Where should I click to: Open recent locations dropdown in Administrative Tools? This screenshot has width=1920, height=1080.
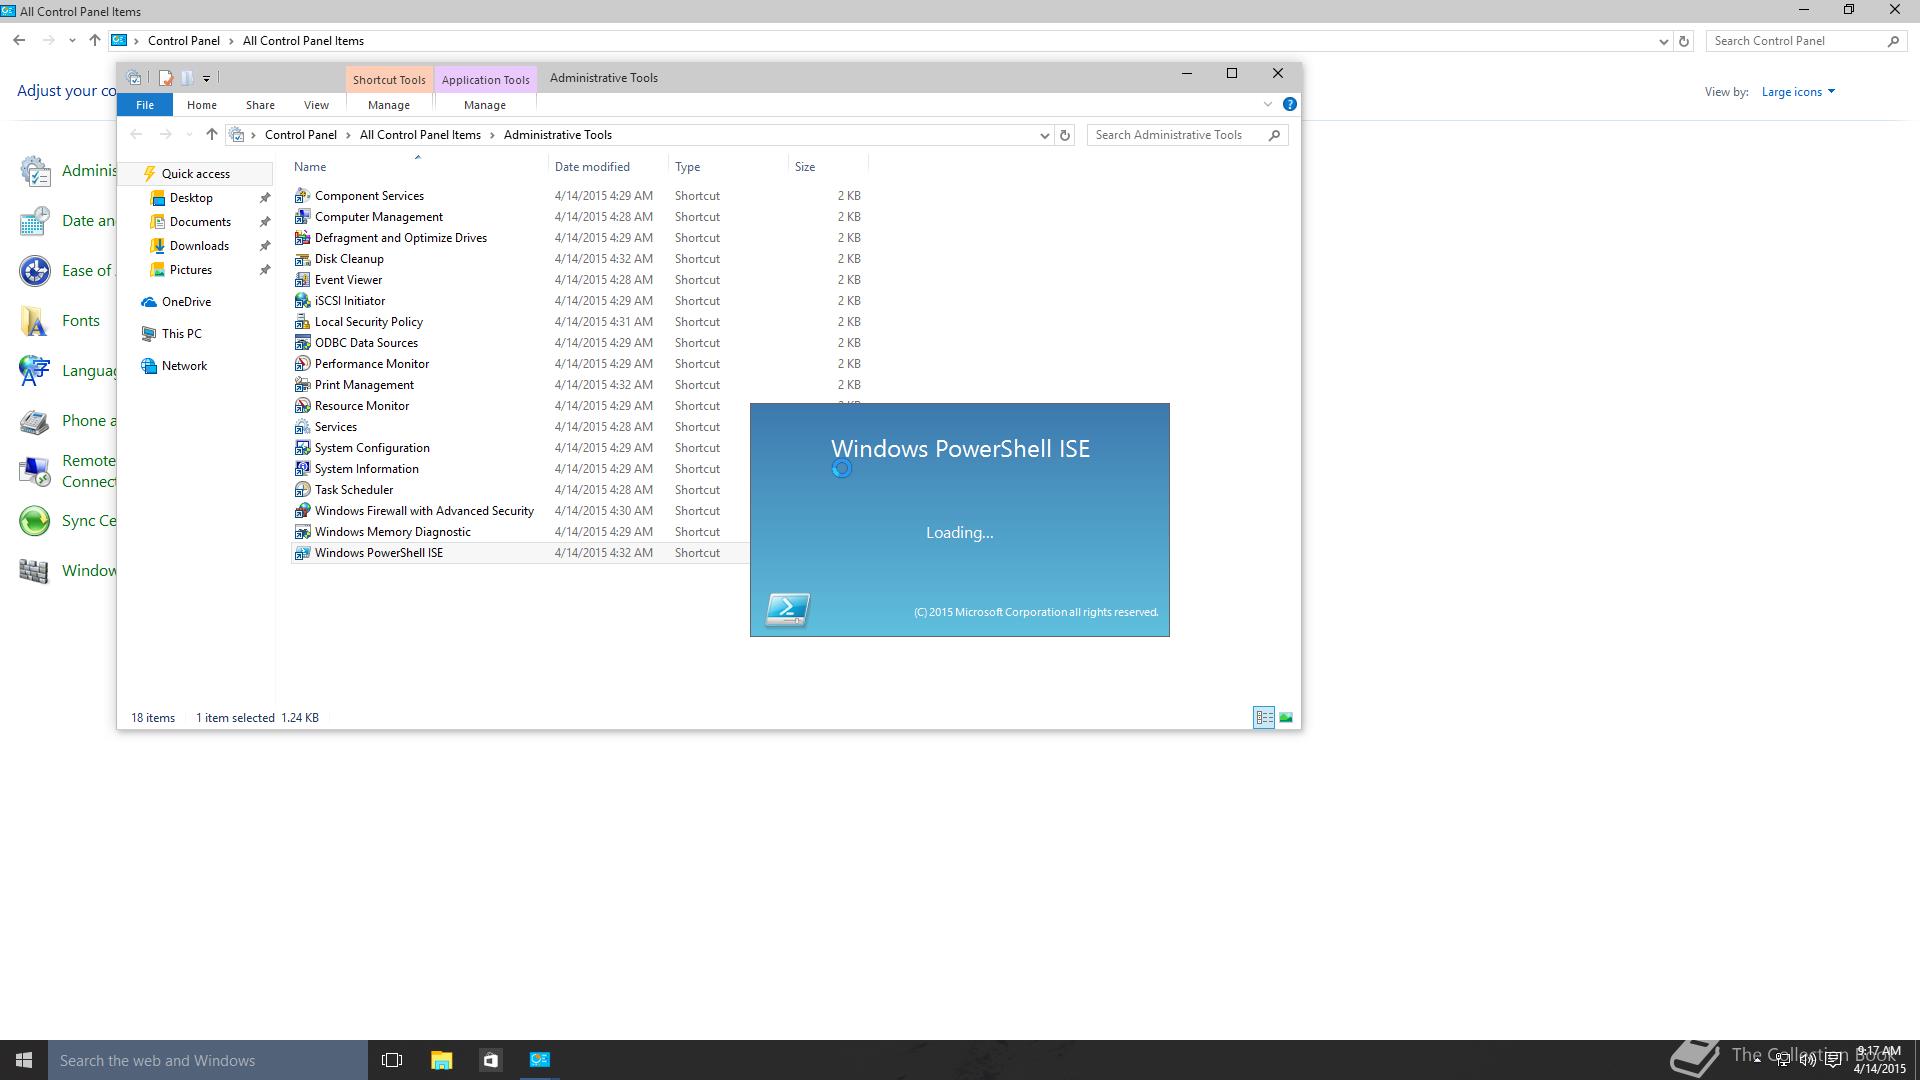click(189, 135)
